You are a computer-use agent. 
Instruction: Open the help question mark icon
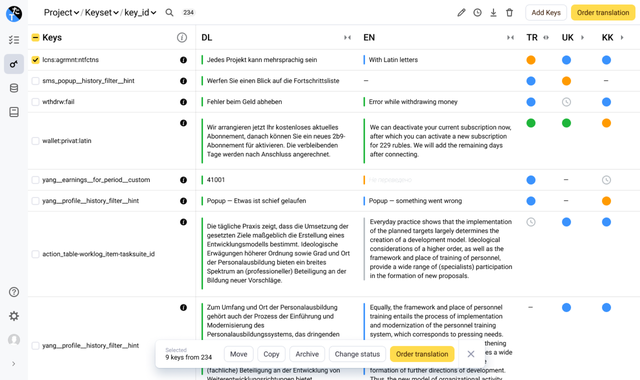coord(14,292)
